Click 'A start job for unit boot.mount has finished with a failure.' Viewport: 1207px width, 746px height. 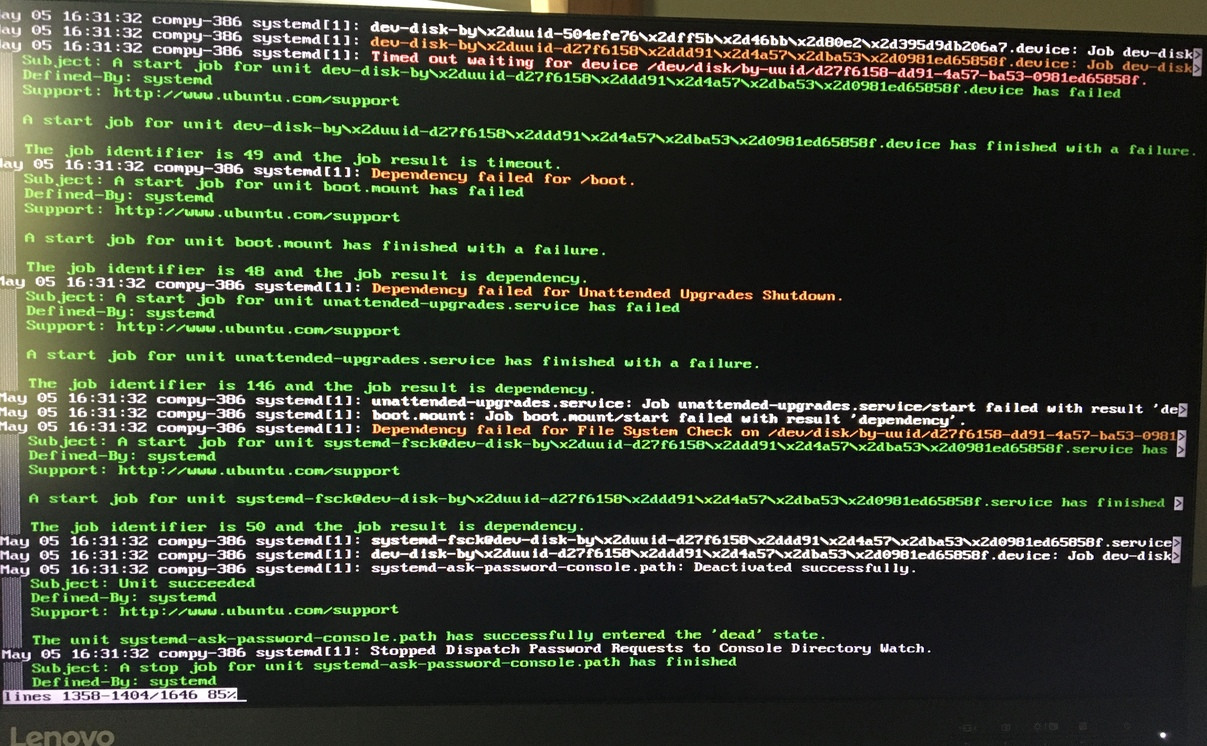pyautogui.click(x=316, y=243)
